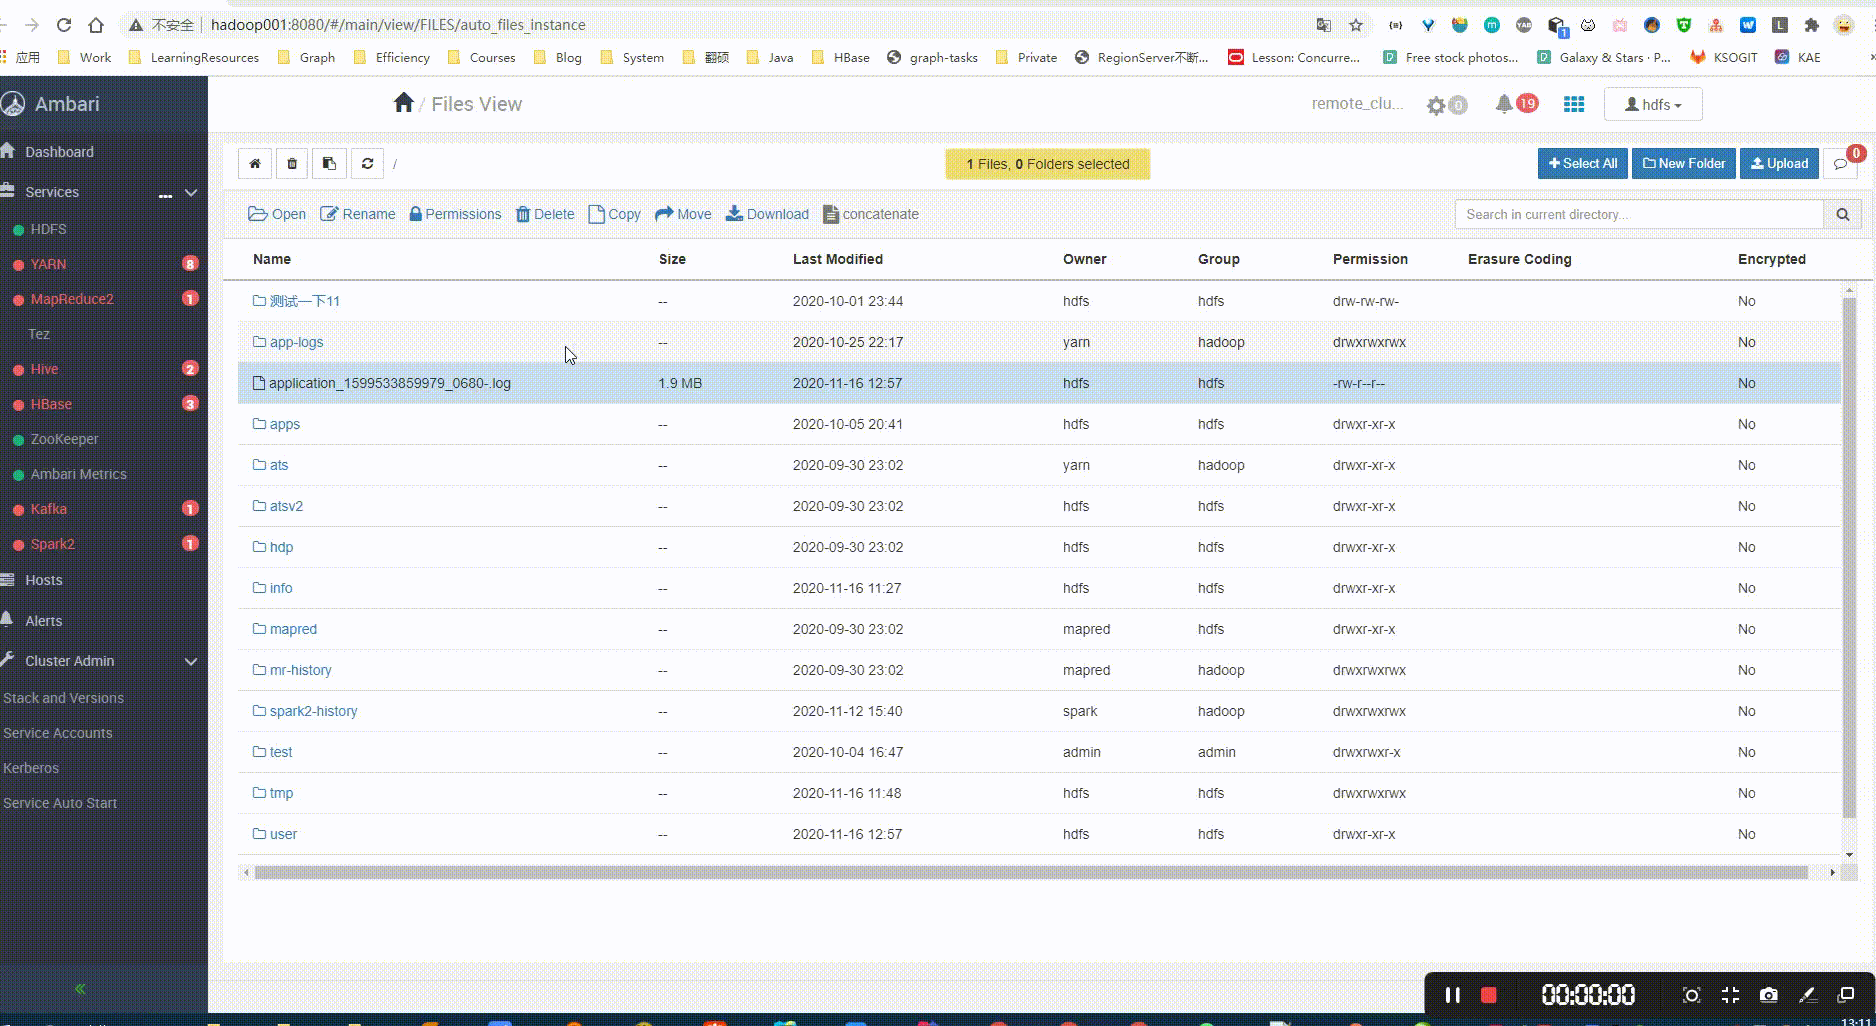Edit Permissions of selected file
This screenshot has width=1876, height=1026.
(455, 214)
